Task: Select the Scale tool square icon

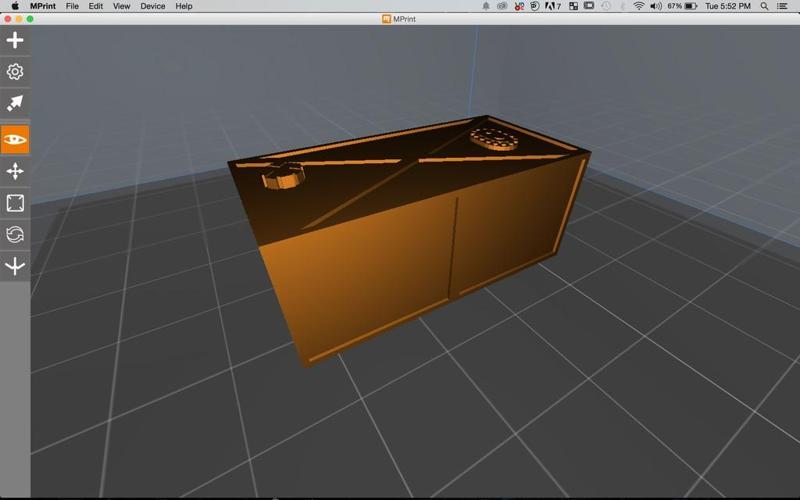Action: (x=15, y=203)
